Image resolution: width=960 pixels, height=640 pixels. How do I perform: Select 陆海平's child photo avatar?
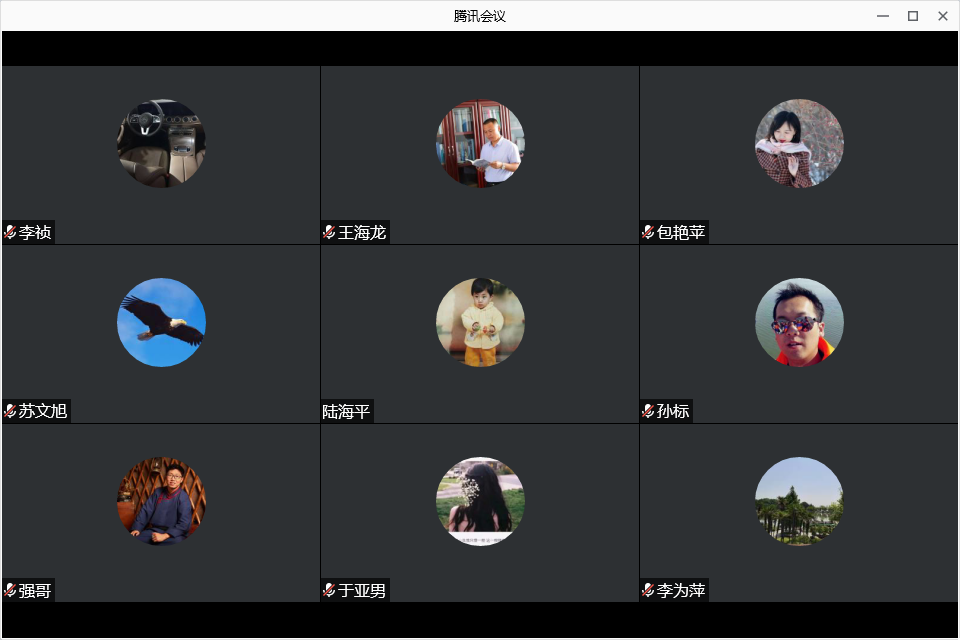click(480, 322)
